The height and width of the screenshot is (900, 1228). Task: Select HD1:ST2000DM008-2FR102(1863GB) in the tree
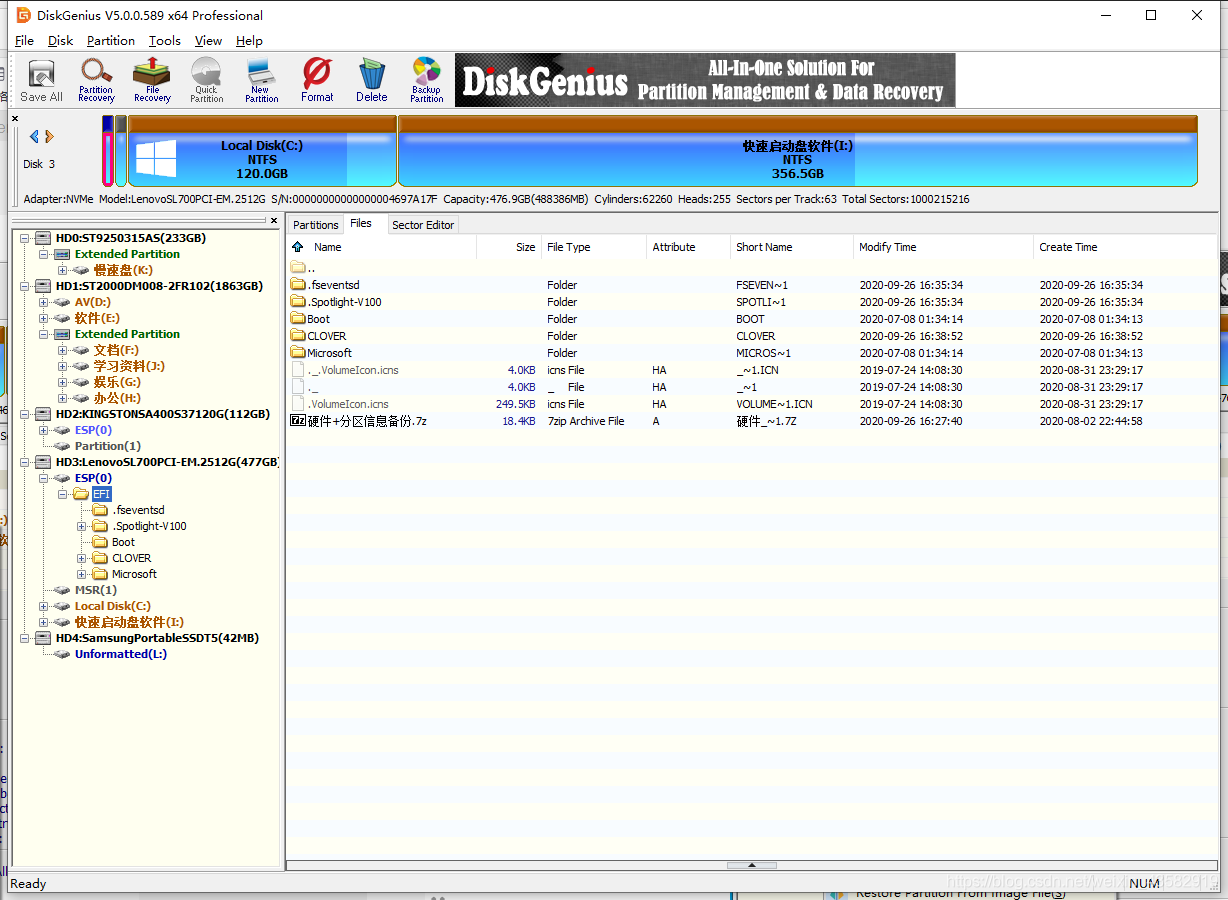(159, 286)
